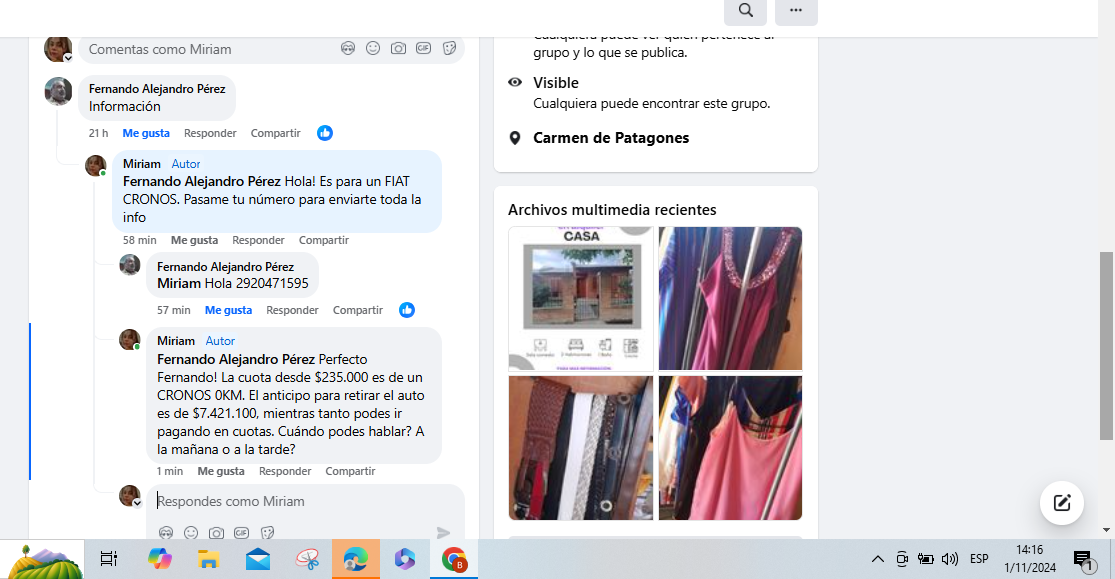
Task: Click Responder under the 'Hola 2920471595' comment
Action: (x=292, y=310)
